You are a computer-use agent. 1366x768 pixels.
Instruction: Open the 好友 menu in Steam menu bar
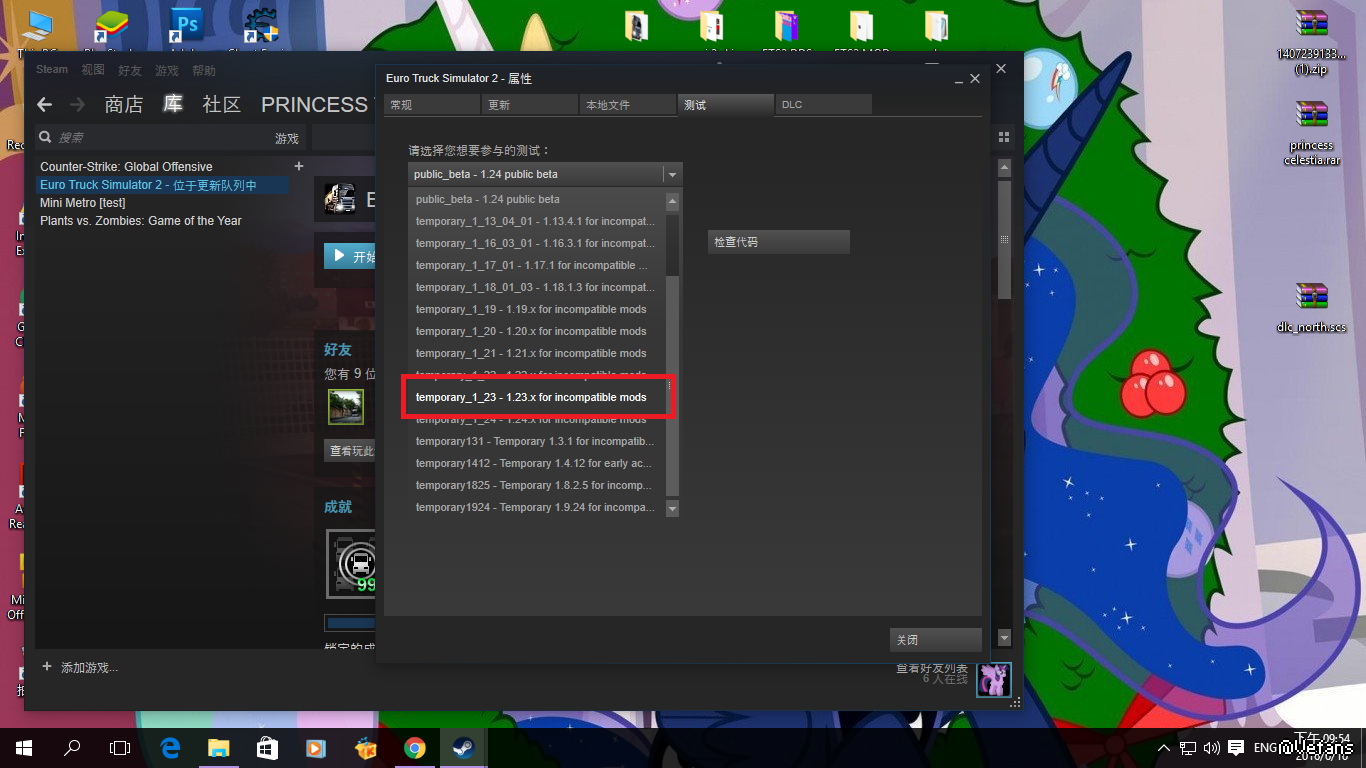[x=130, y=70]
